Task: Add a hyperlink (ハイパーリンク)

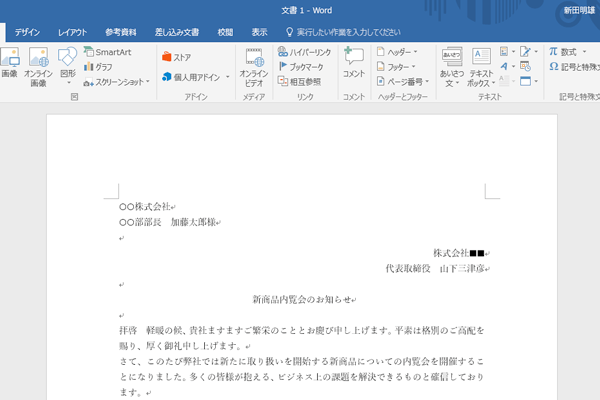Action: pyautogui.click(x=304, y=52)
